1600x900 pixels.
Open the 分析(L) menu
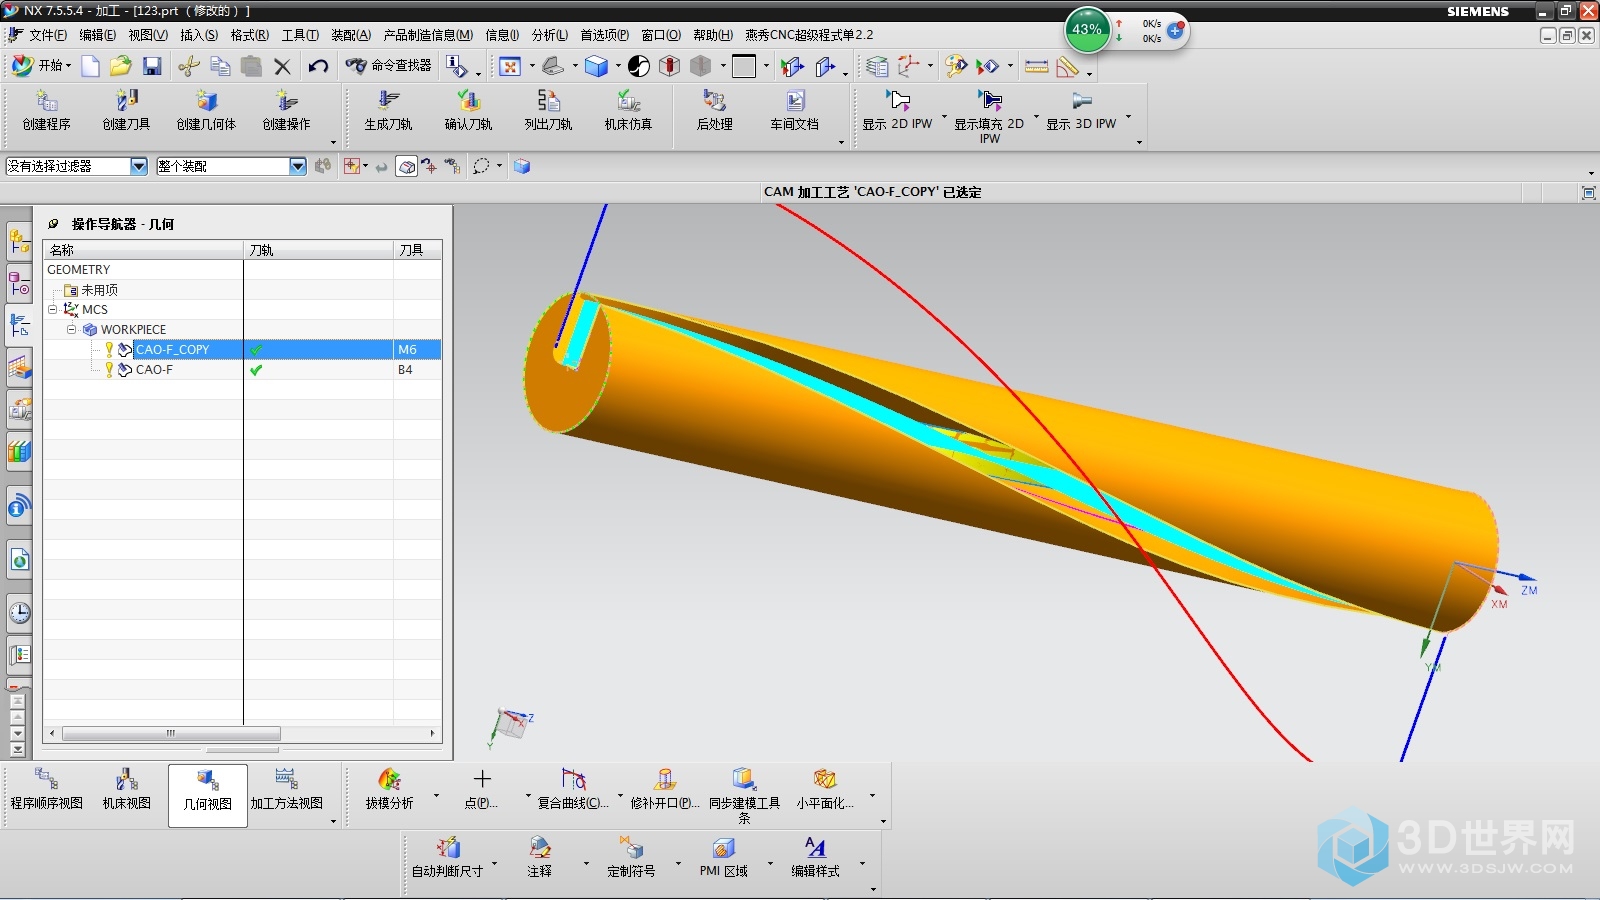(x=549, y=35)
